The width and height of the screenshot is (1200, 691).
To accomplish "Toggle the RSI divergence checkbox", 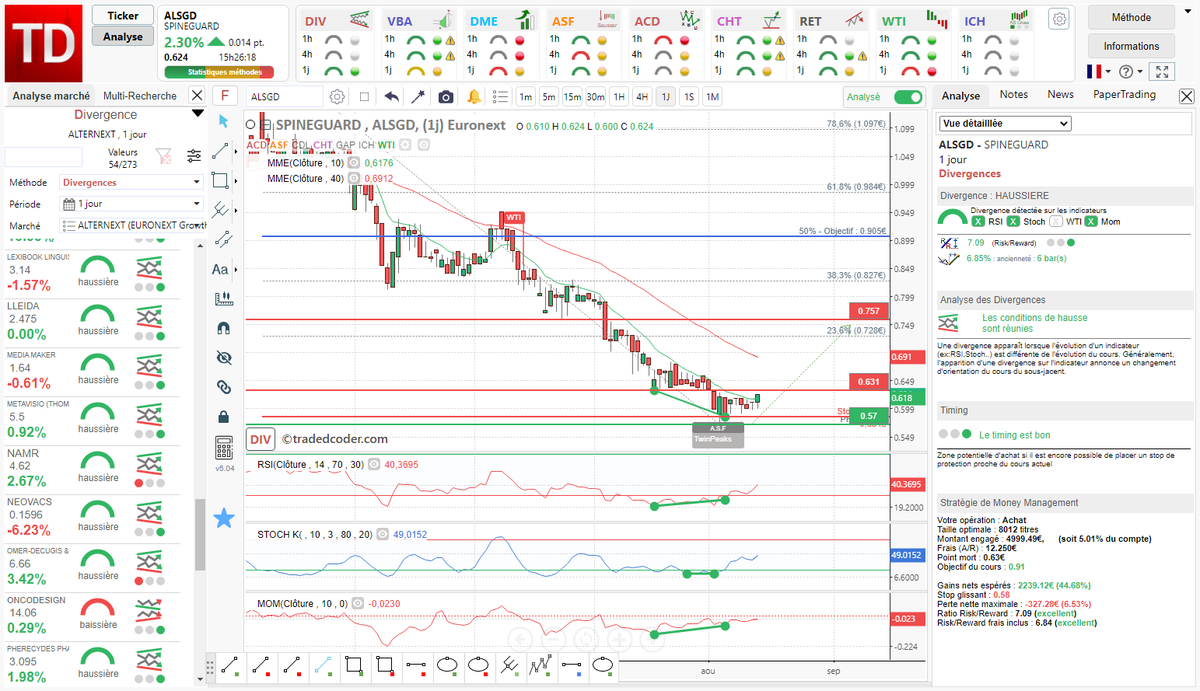I will [x=977, y=221].
